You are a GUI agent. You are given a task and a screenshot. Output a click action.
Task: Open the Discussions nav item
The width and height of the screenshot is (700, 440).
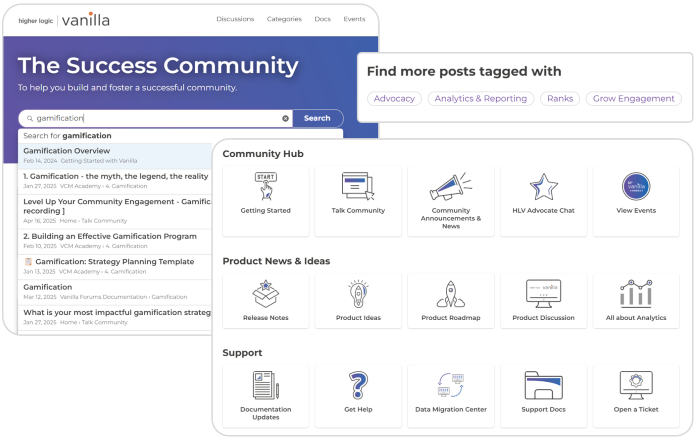click(235, 19)
